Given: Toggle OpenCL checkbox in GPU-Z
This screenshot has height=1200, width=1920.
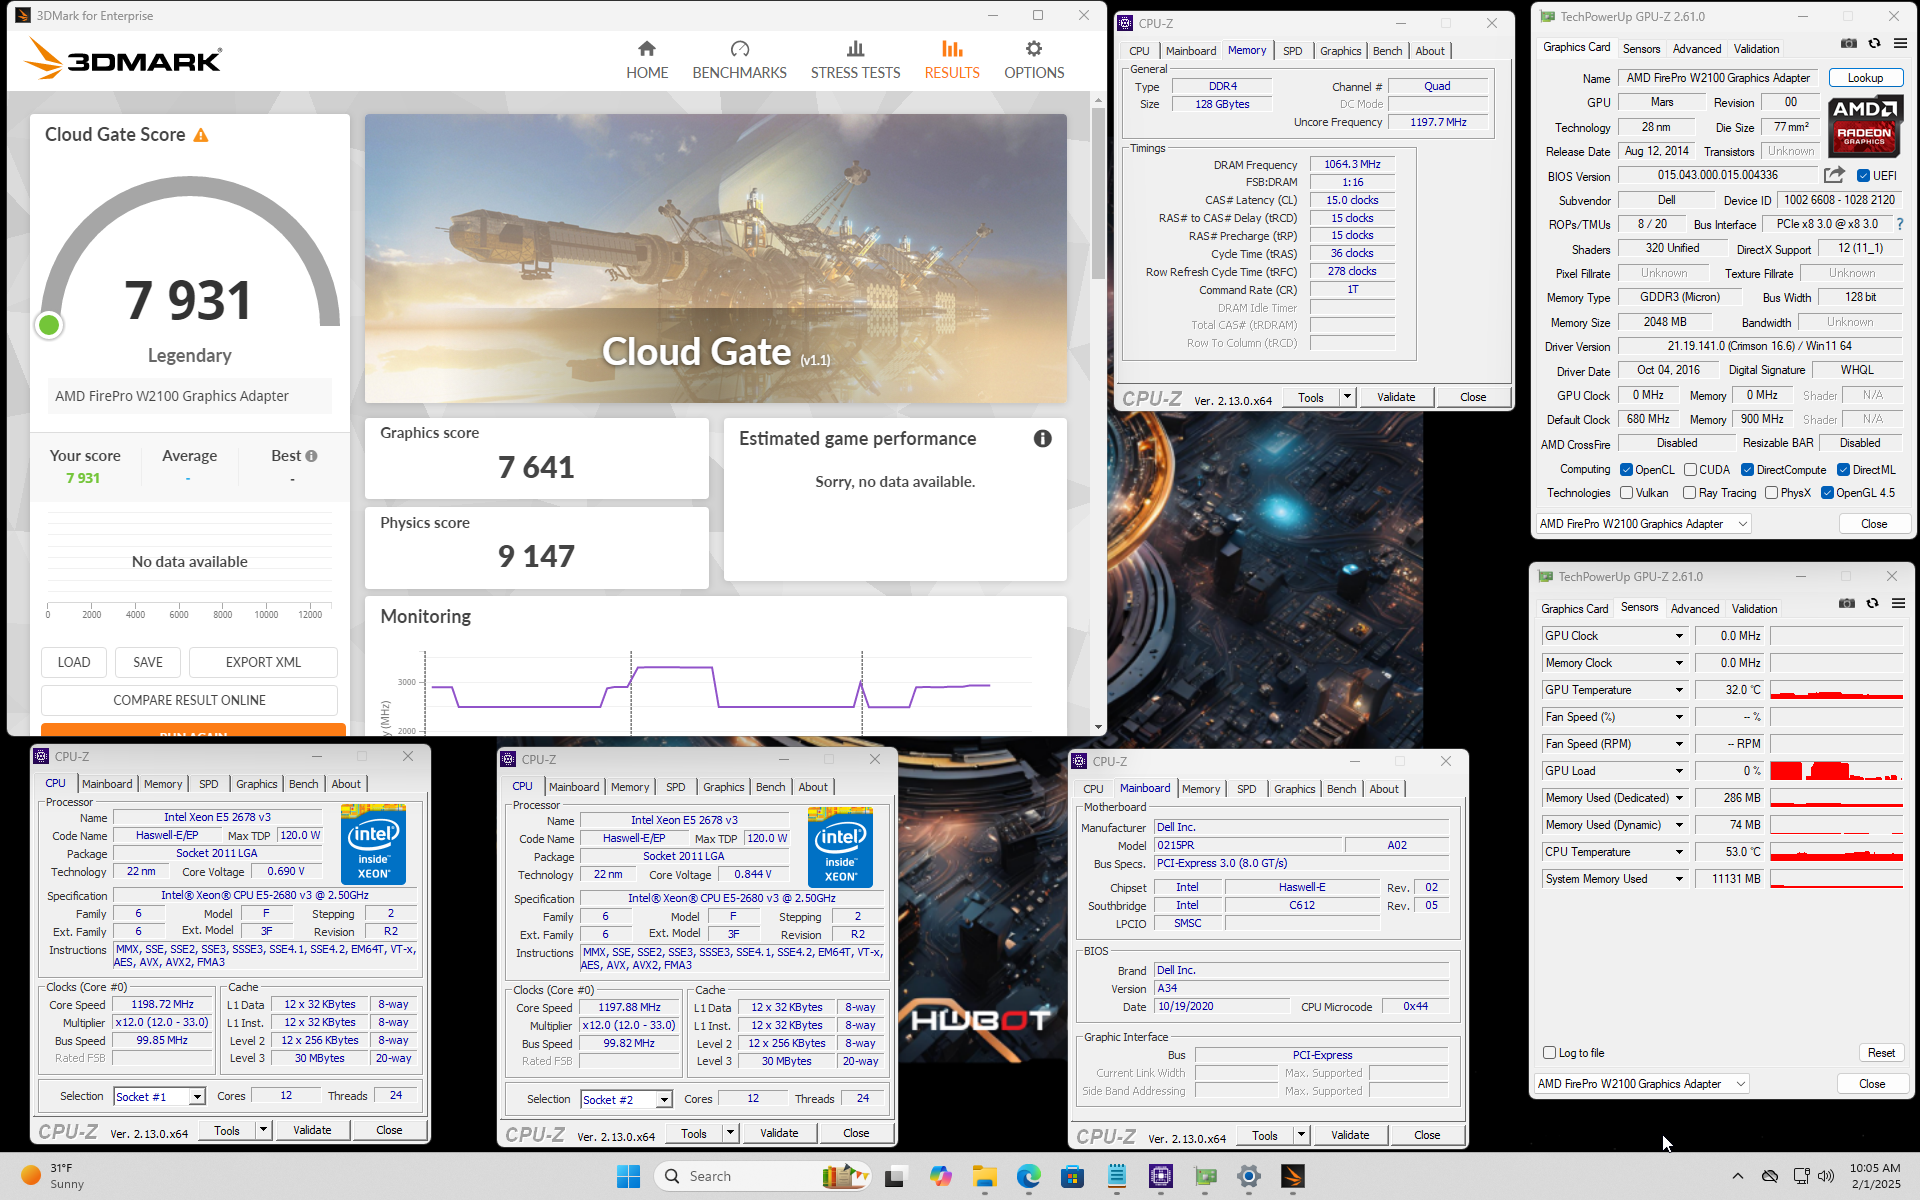Looking at the screenshot, I should pyautogui.click(x=1626, y=470).
